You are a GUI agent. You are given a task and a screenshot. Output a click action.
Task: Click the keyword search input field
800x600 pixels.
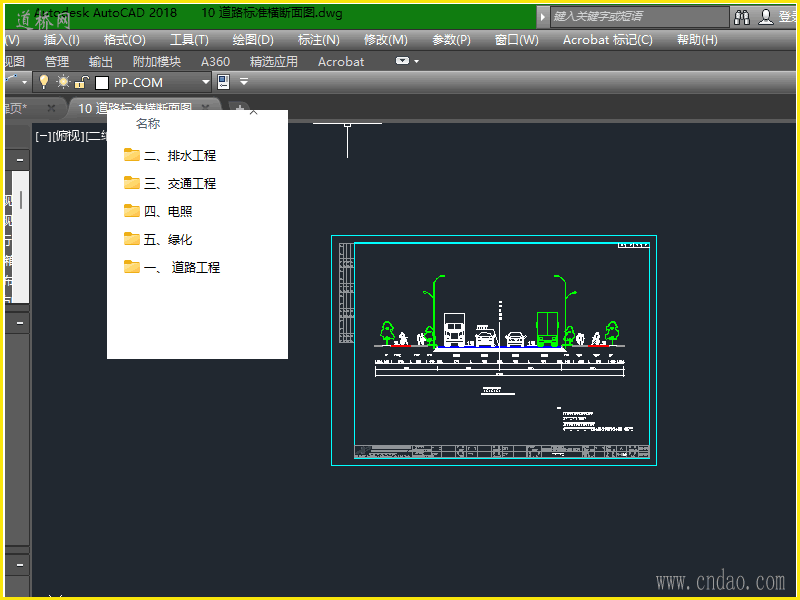640,17
